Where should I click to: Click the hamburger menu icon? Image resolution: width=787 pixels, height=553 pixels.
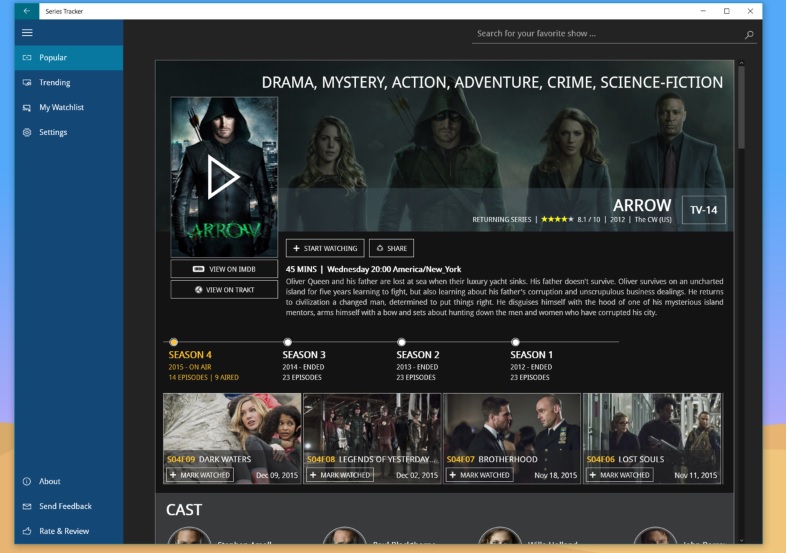click(x=27, y=33)
